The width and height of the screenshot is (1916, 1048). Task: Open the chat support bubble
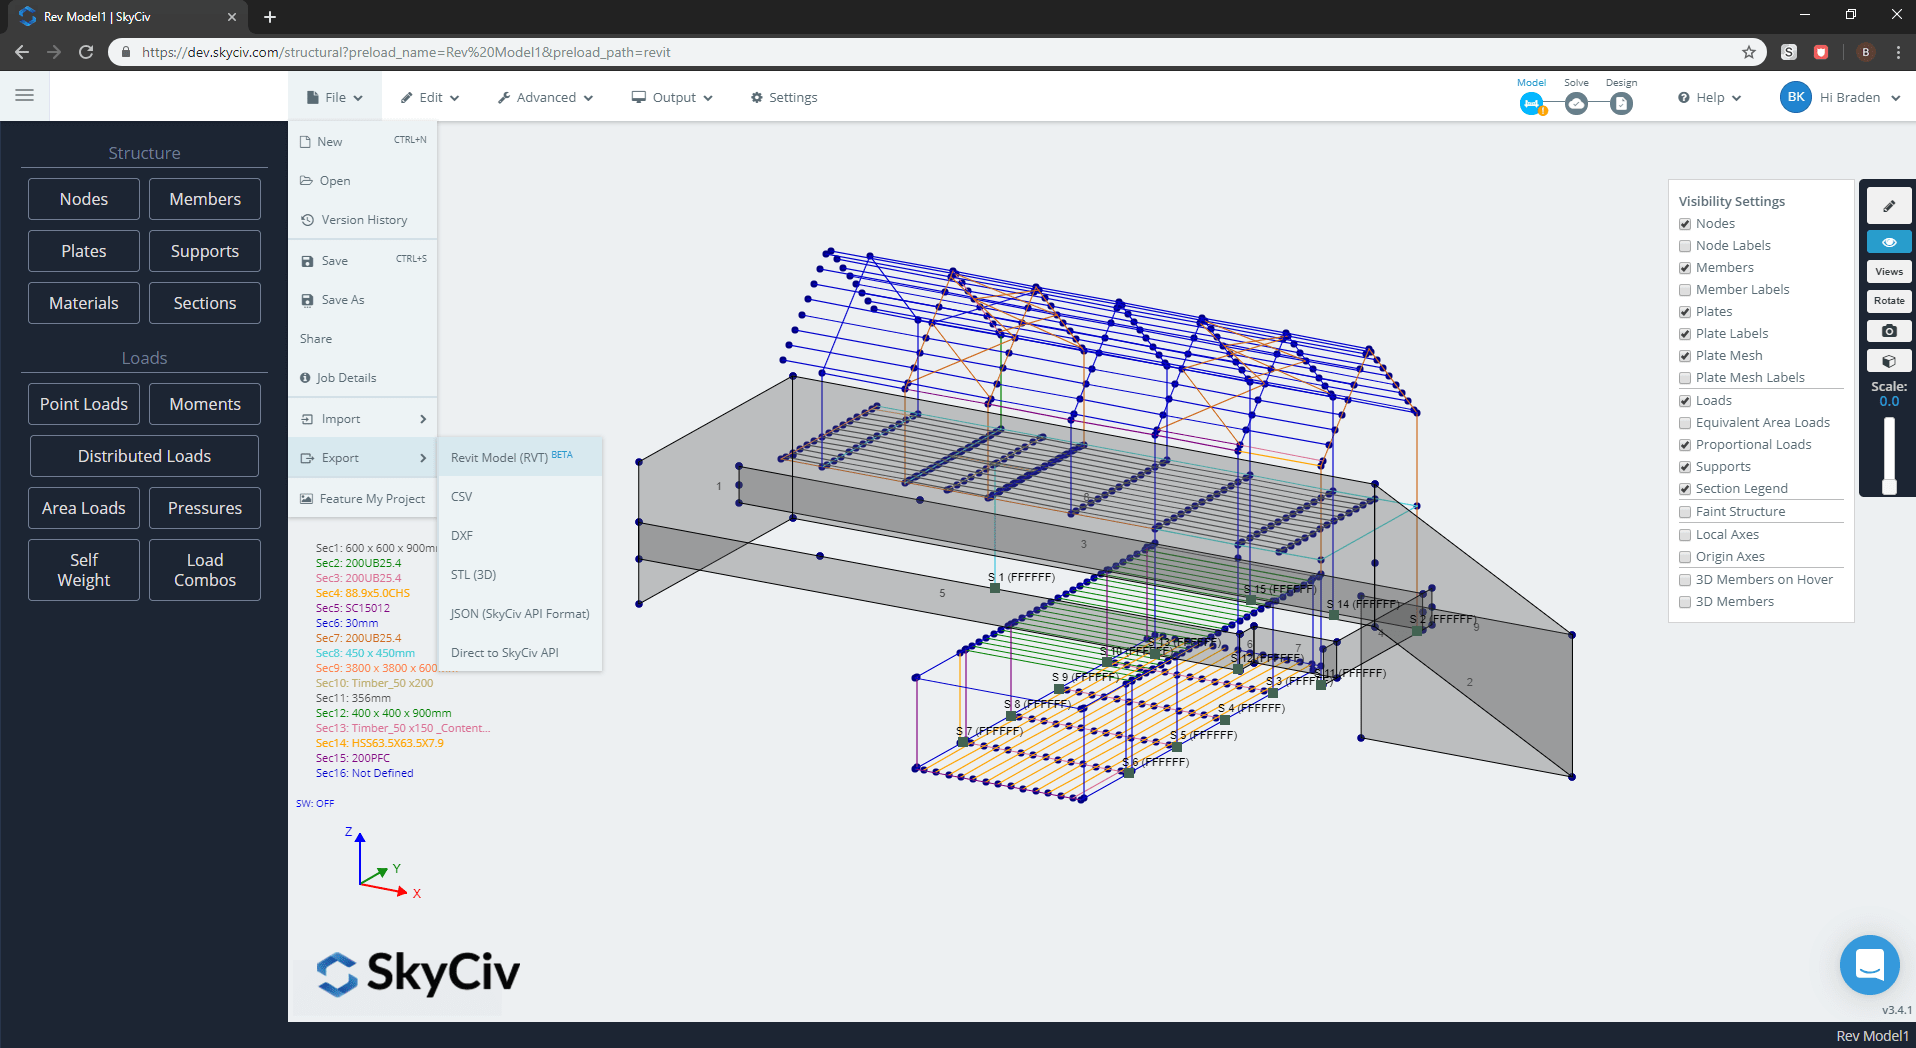click(1870, 964)
